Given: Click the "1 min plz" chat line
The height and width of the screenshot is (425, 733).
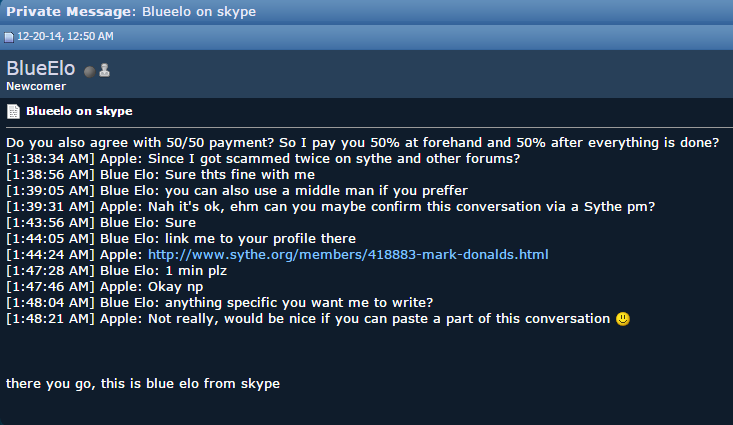Looking at the screenshot, I should 116,271.
